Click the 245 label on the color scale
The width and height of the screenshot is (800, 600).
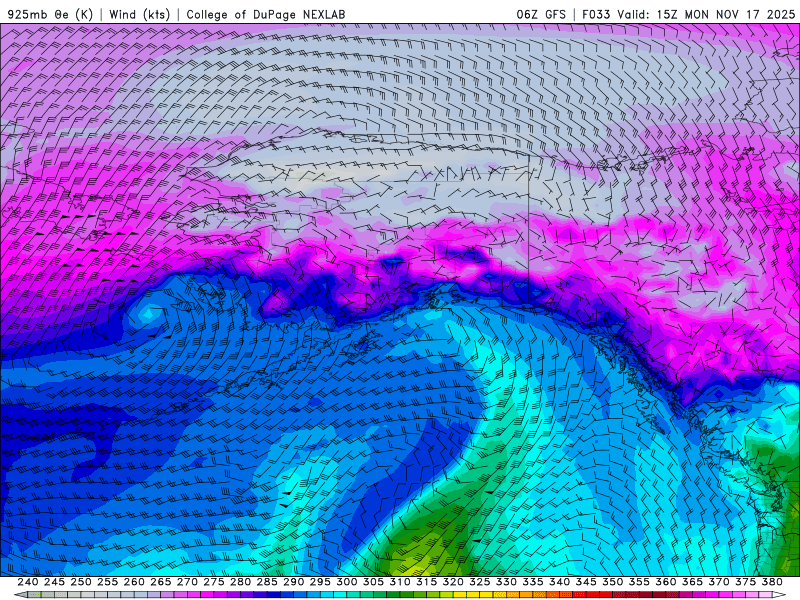(55, 582)
